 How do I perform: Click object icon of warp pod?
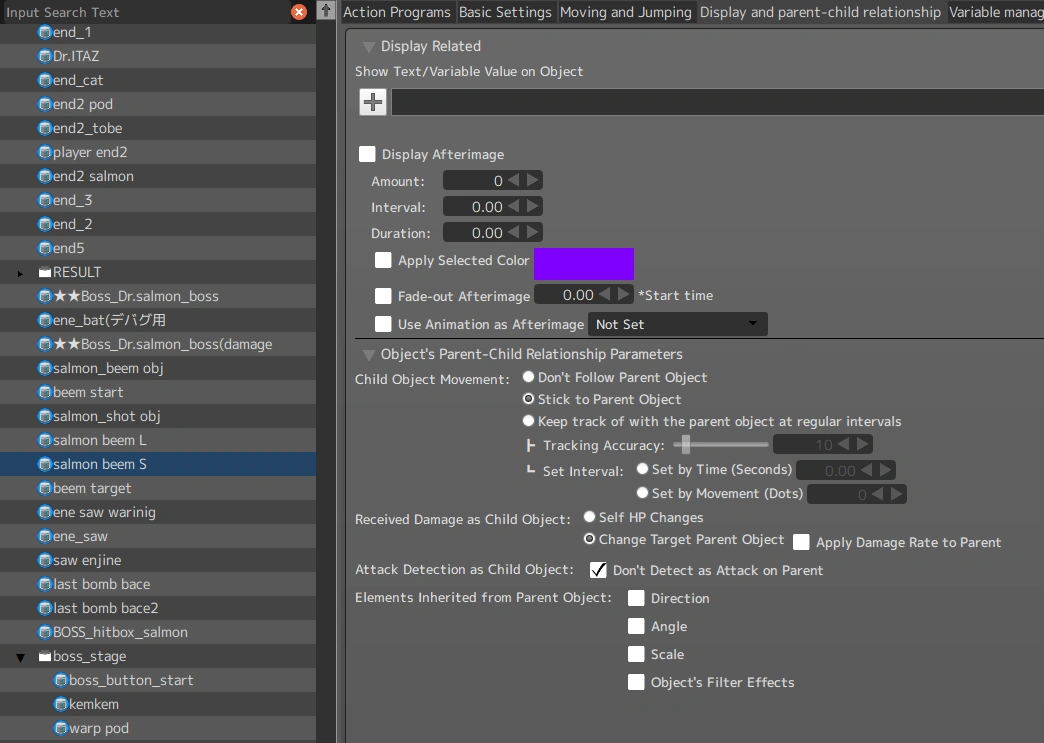tap(61, 728)
